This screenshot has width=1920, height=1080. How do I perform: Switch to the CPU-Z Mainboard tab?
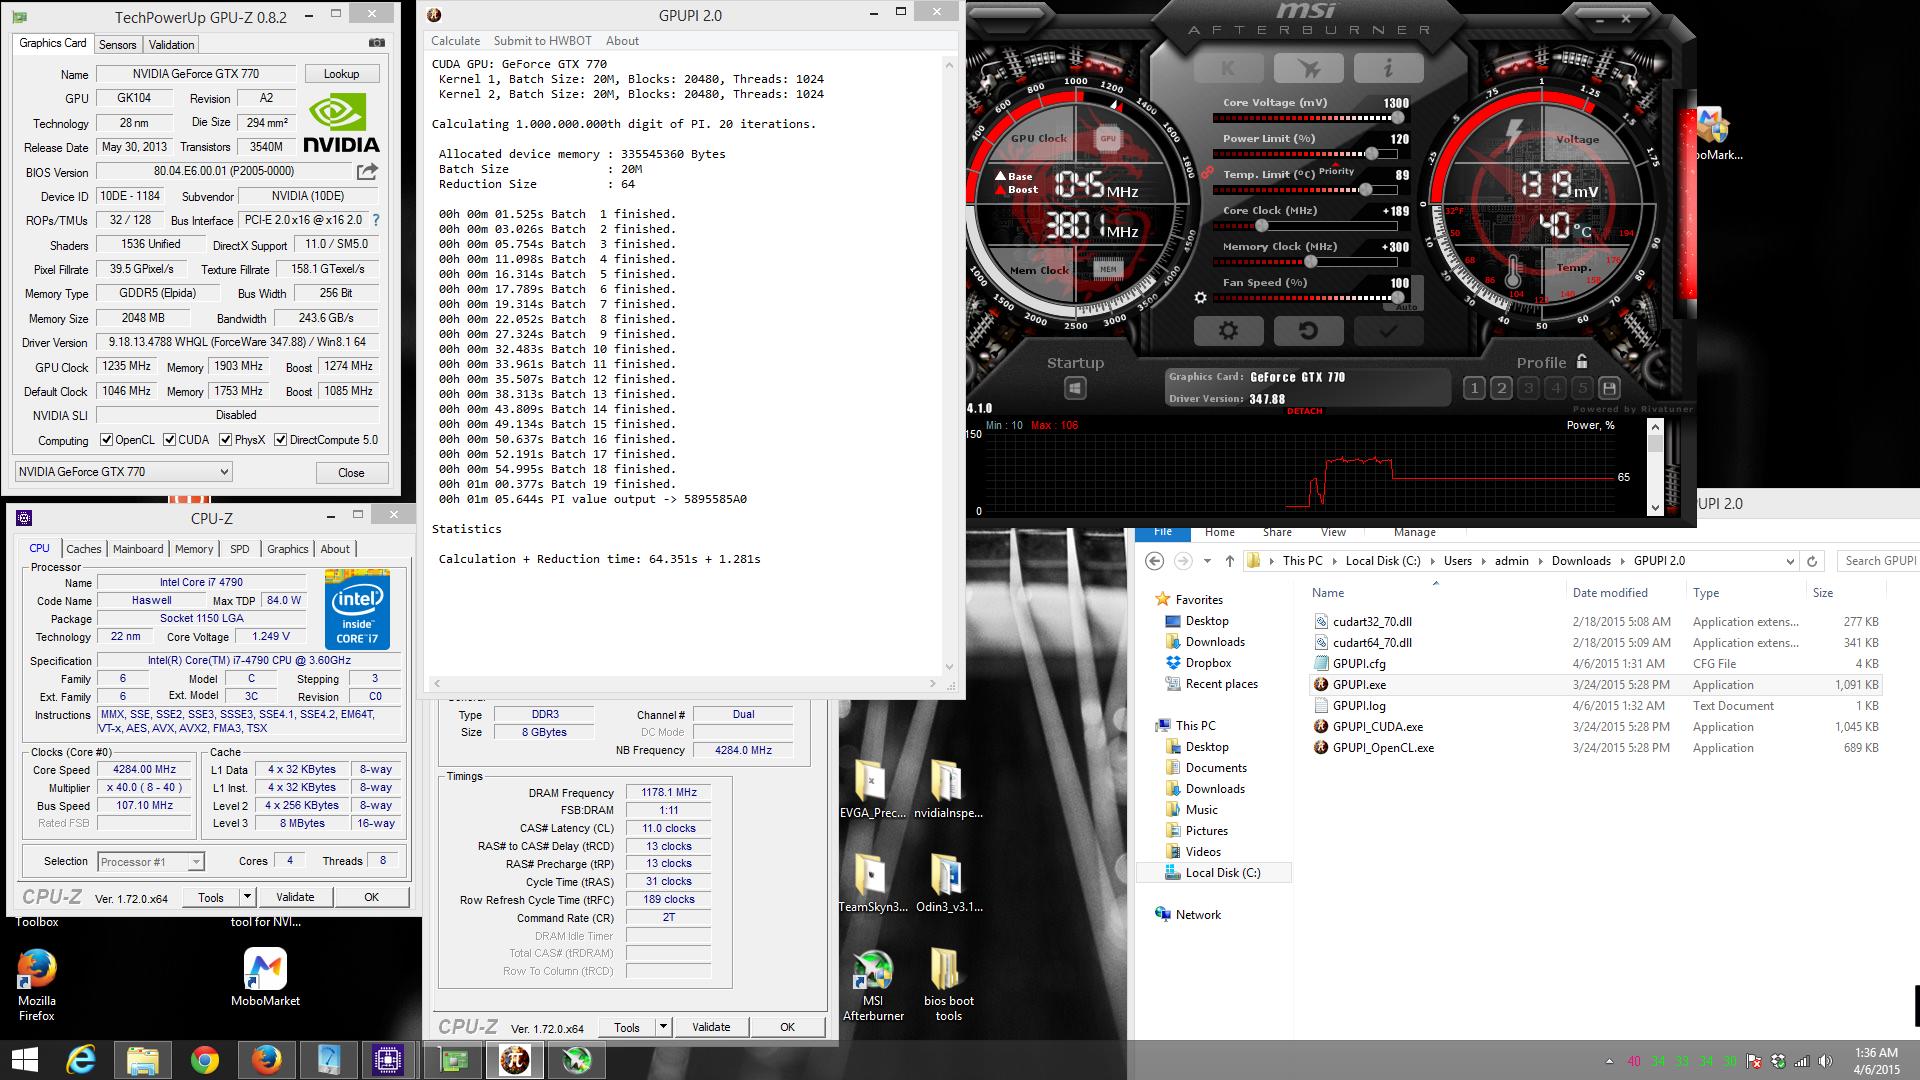pyautogui.click(x=138, y=549)
